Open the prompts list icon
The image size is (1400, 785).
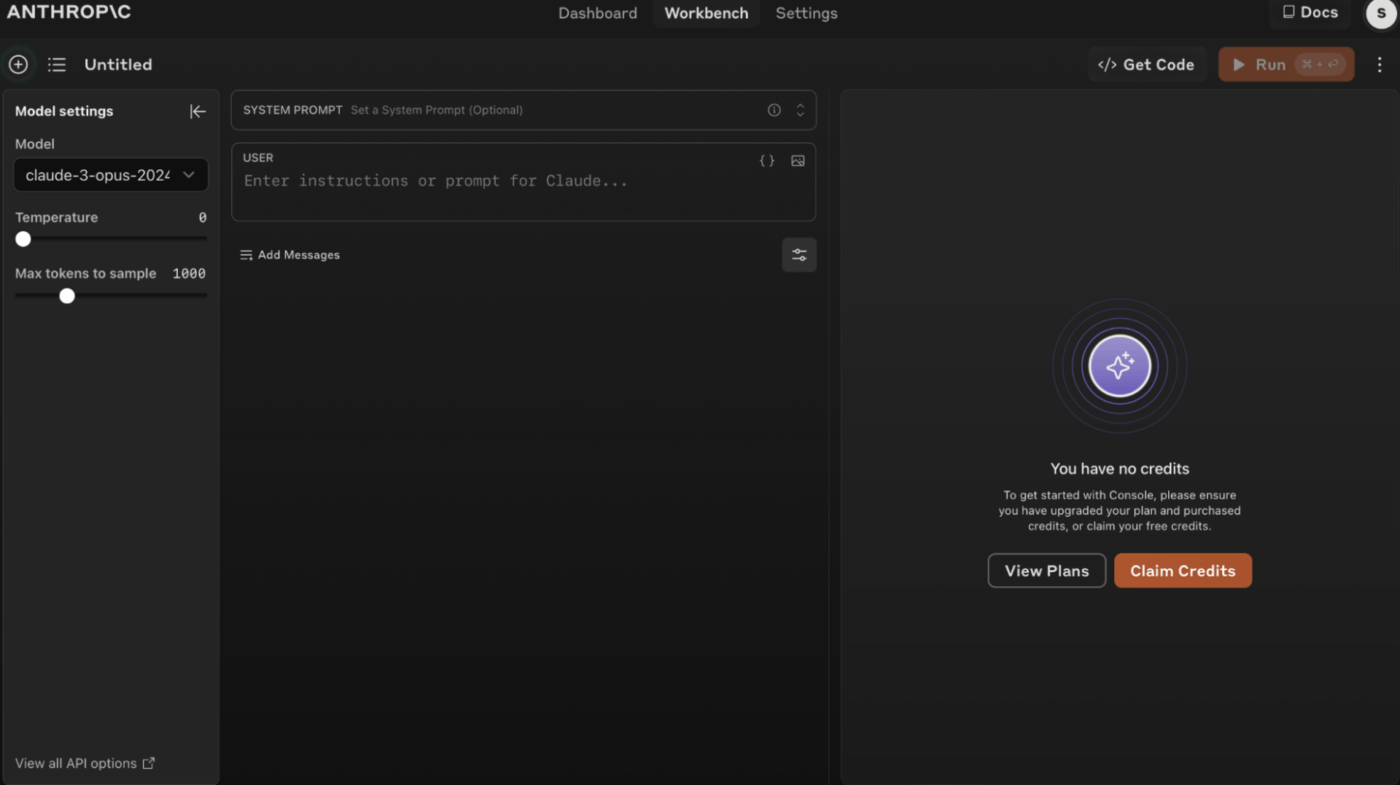click(57, 64)
